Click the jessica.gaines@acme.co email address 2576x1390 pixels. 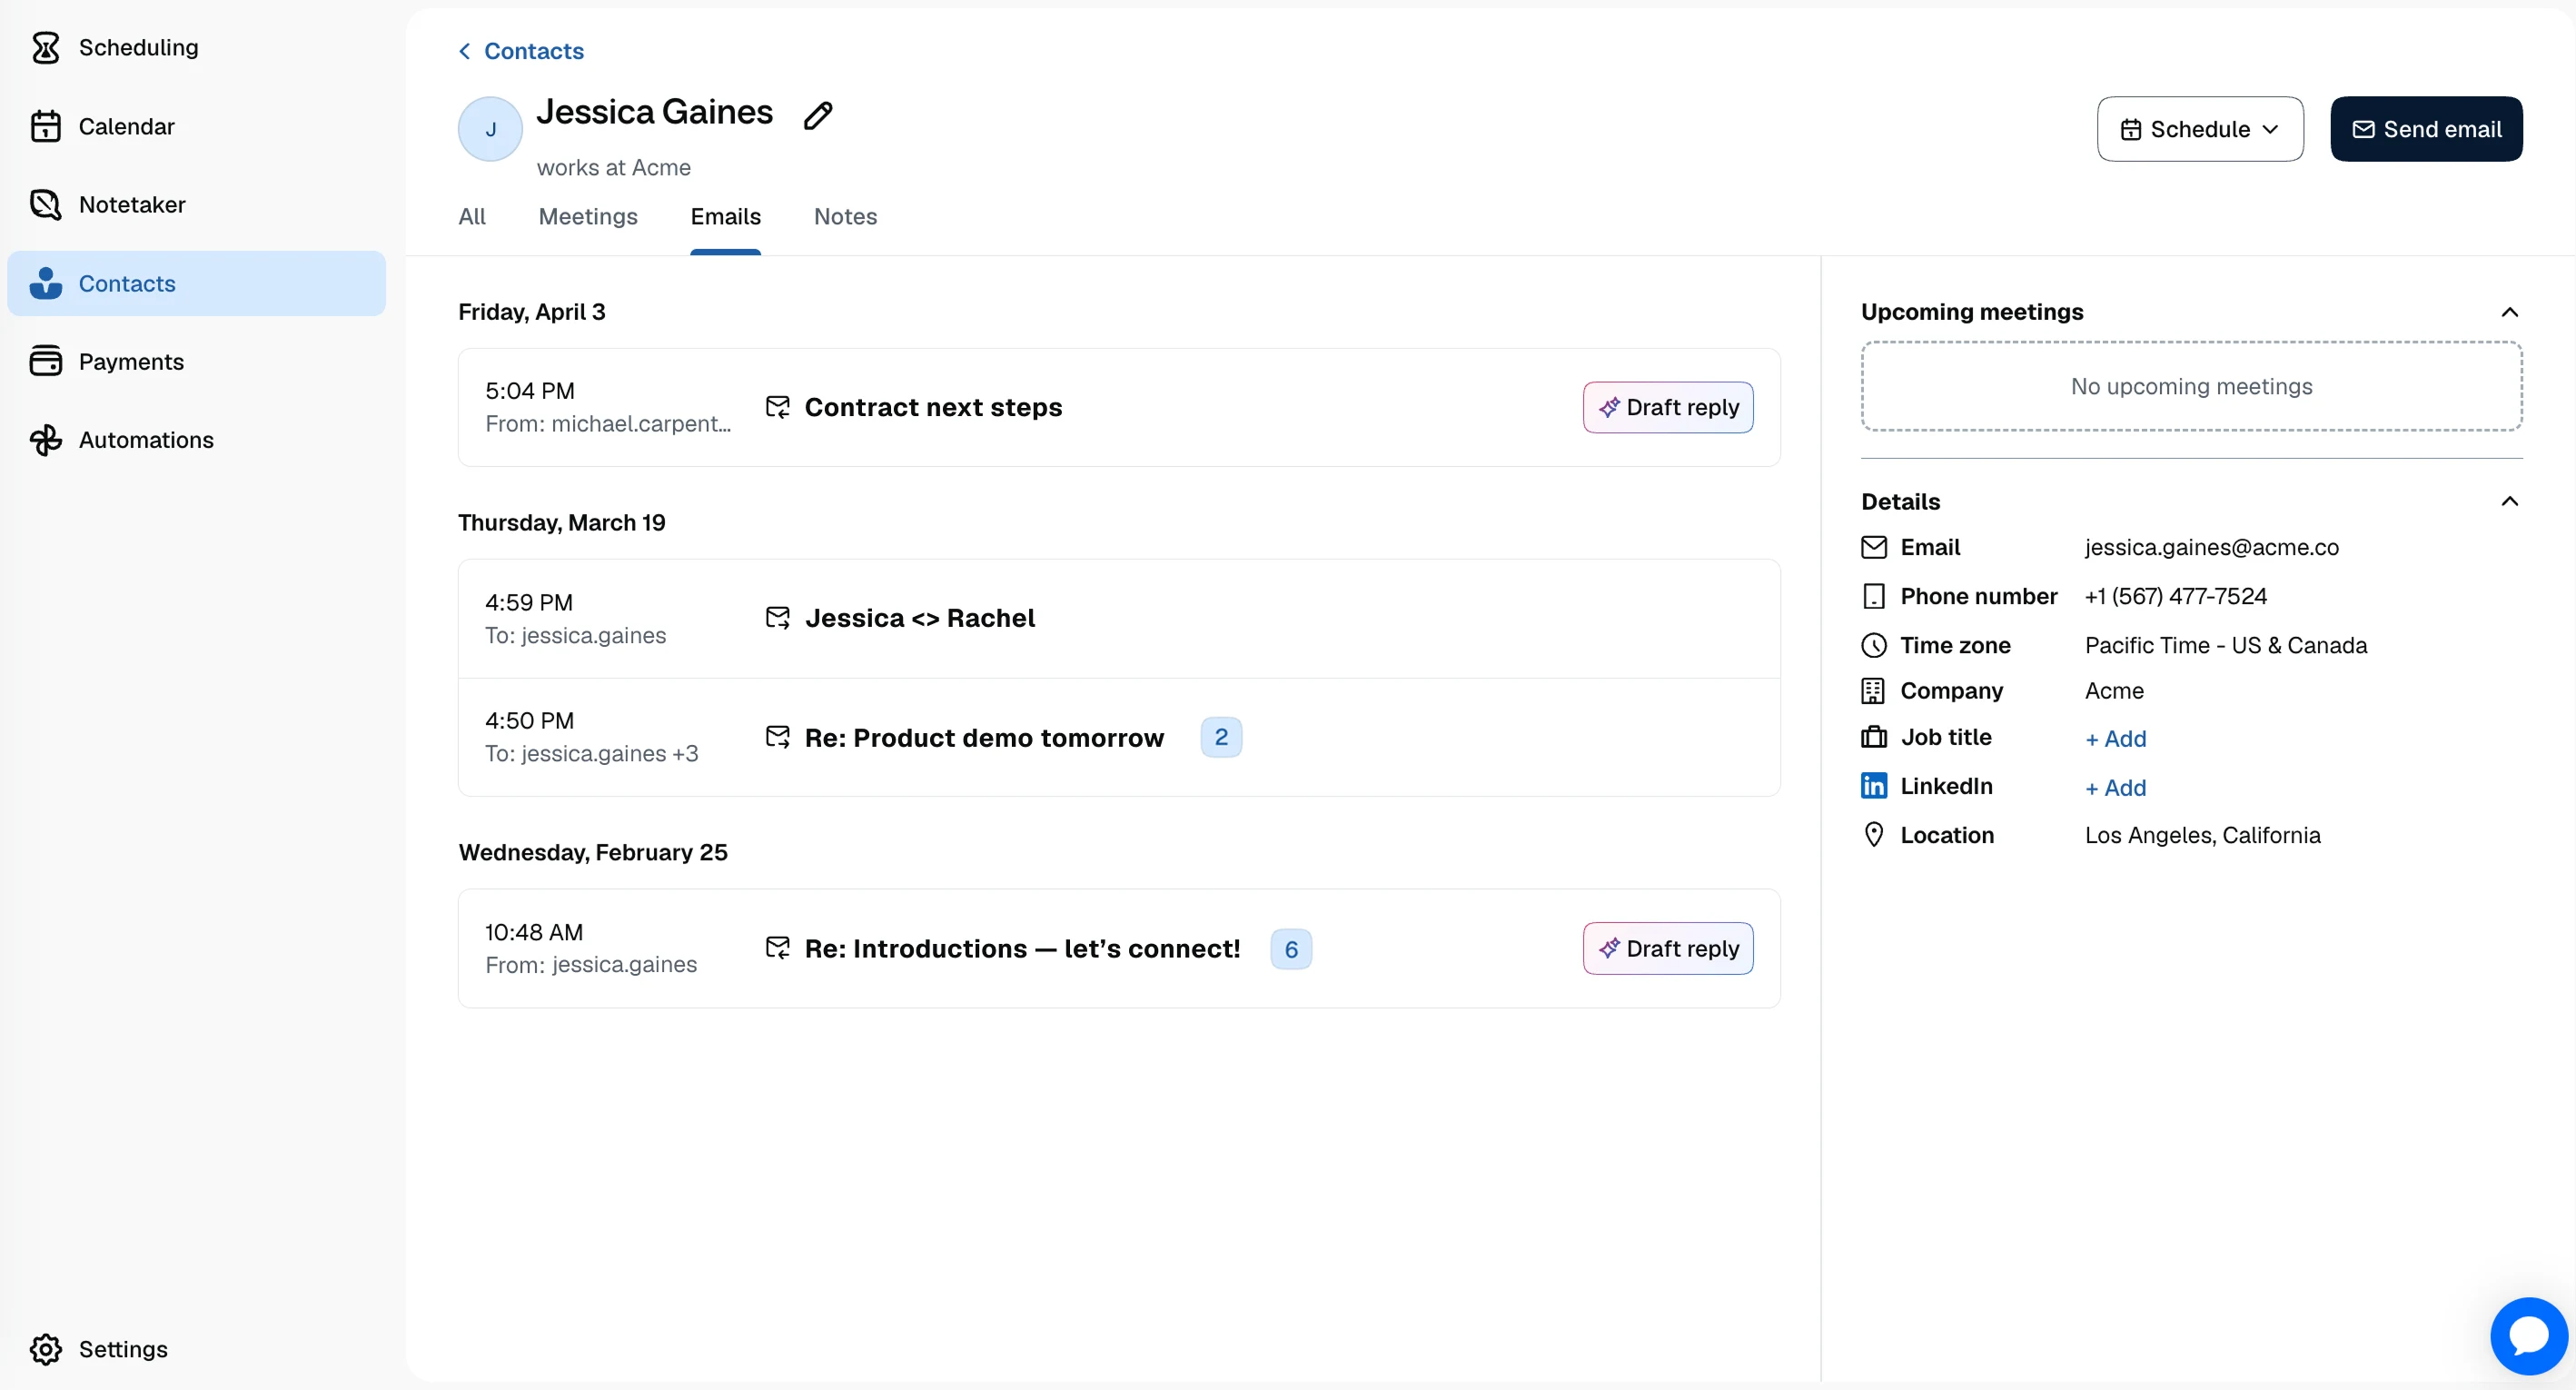[2211, 547]
